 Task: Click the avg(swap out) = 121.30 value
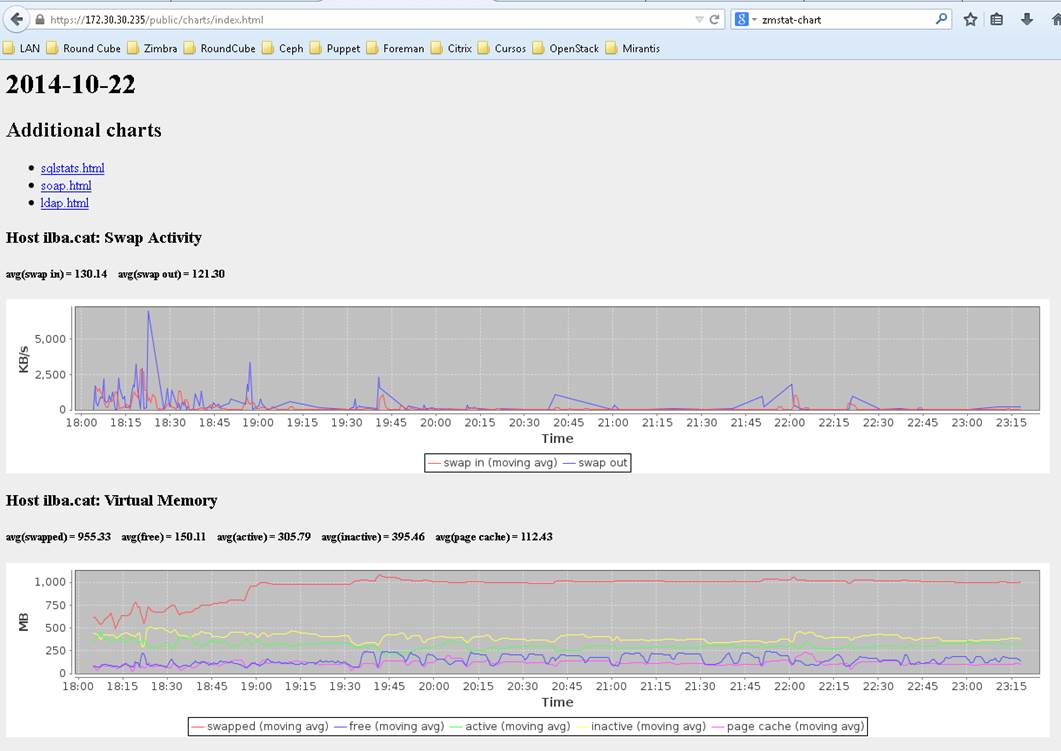[171, 274]
